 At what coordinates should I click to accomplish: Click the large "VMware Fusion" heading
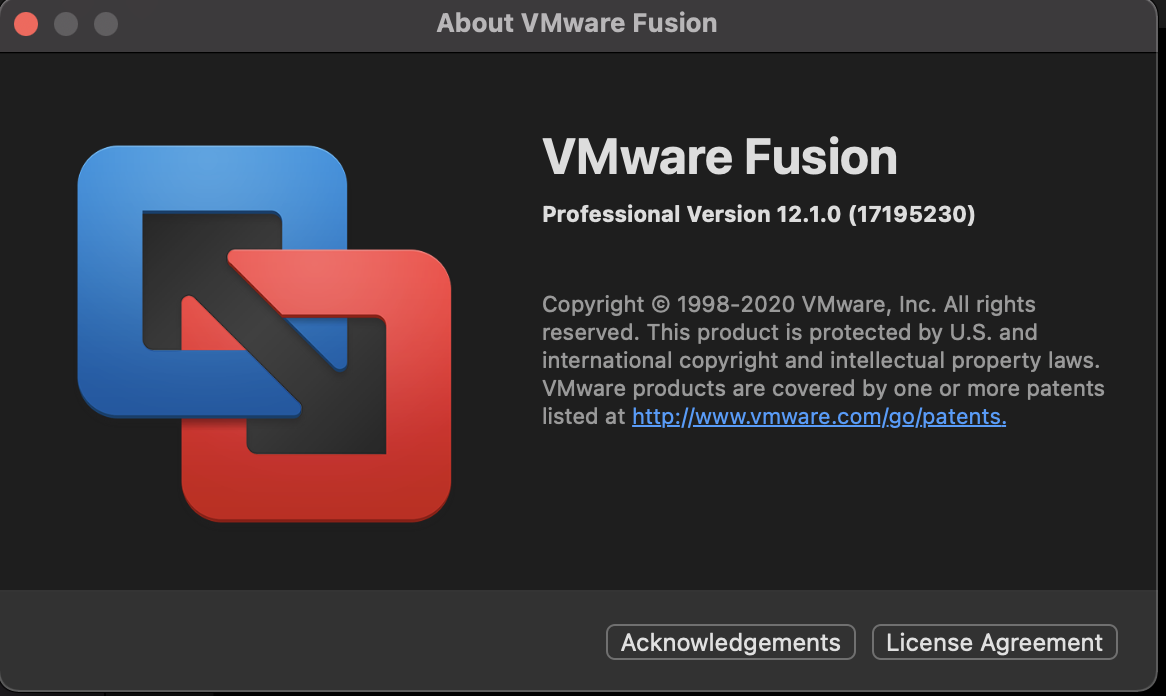click(719, 158)
